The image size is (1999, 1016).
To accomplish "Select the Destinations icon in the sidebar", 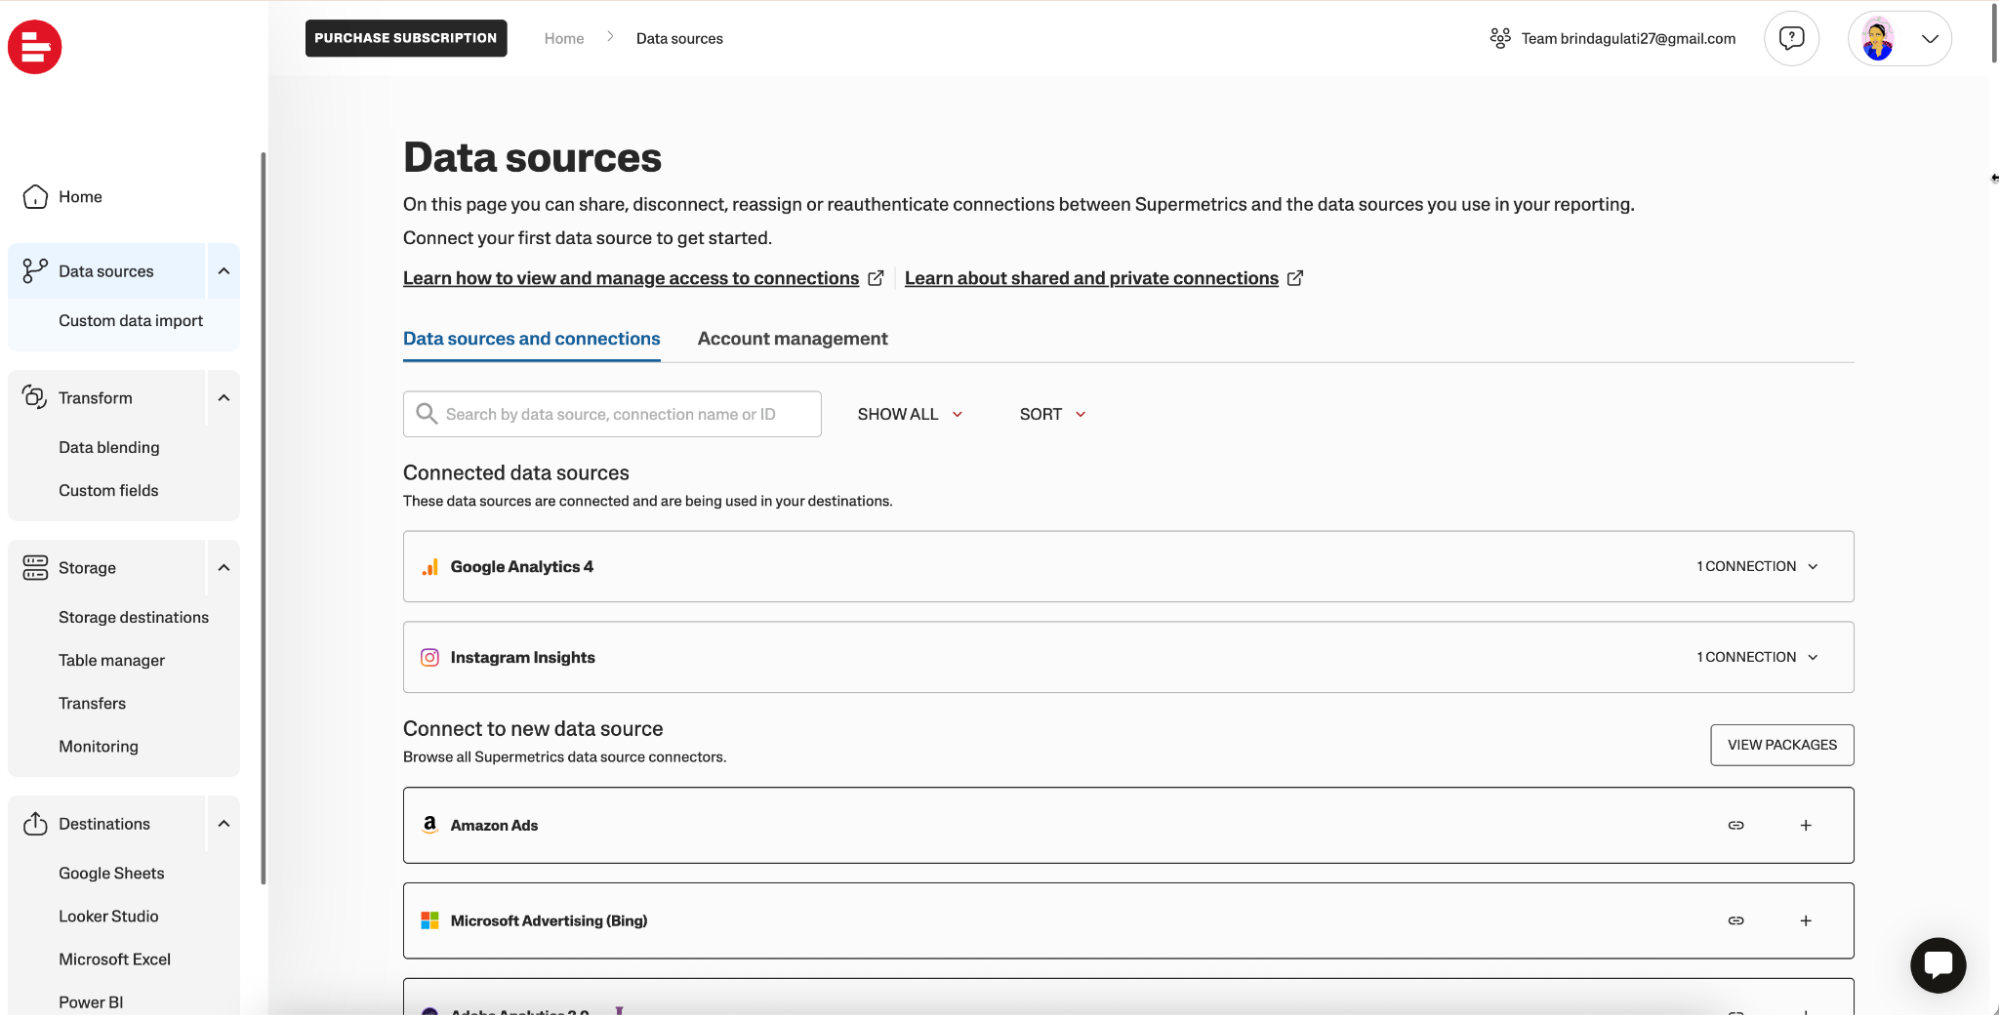I will (x=35, y=823).
